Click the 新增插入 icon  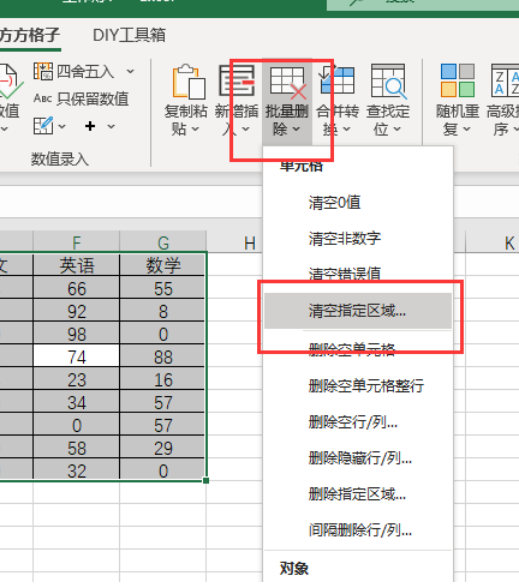point(237,80)
